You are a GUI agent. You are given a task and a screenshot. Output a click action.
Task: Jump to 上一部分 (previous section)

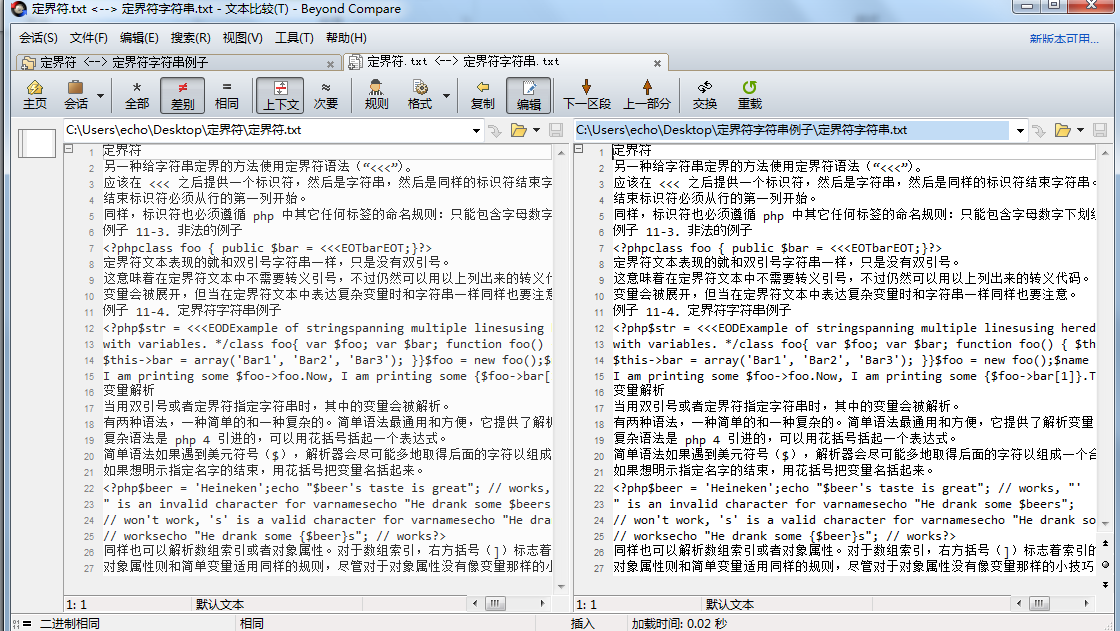point(647,94)
